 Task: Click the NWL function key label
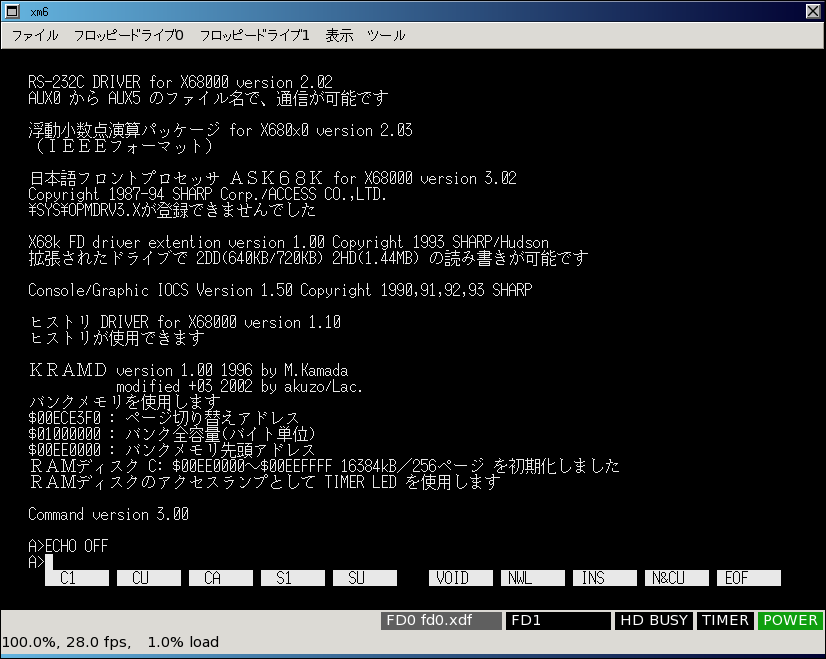click(533, 578)
